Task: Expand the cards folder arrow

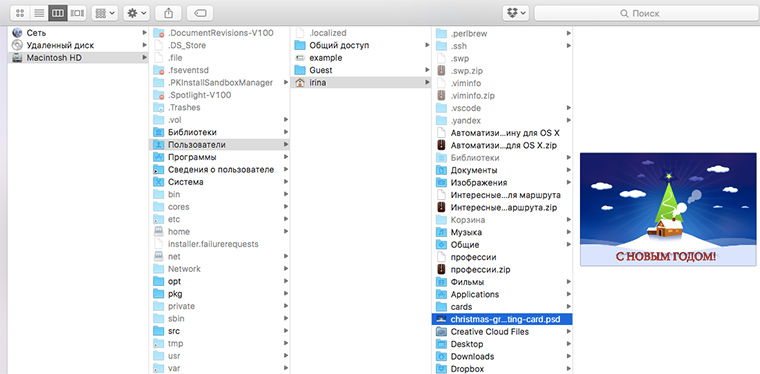Action: click(569, 307)
